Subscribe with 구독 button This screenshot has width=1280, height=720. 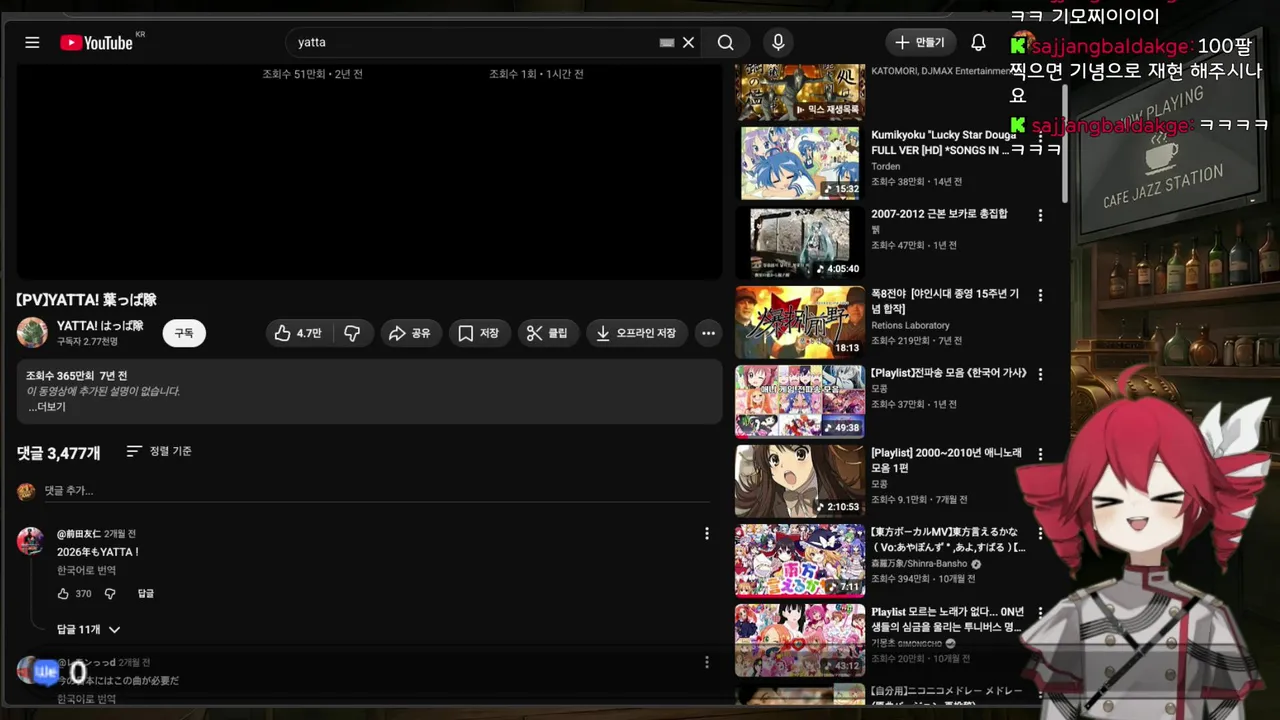tap(184, 333)
